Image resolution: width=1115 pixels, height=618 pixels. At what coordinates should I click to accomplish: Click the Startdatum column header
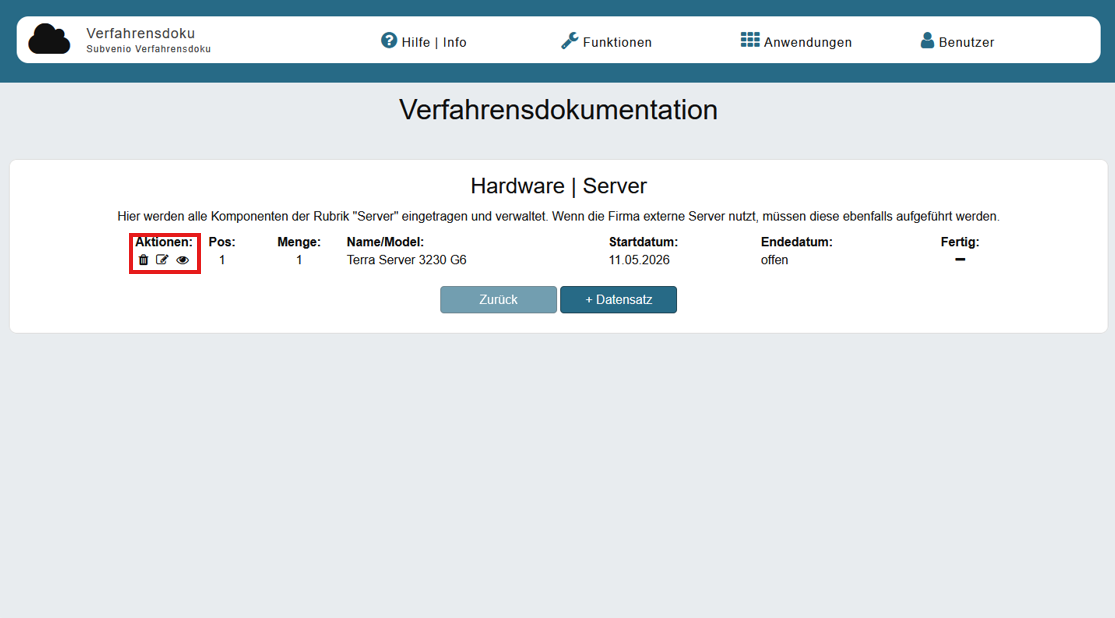[644, 242]
